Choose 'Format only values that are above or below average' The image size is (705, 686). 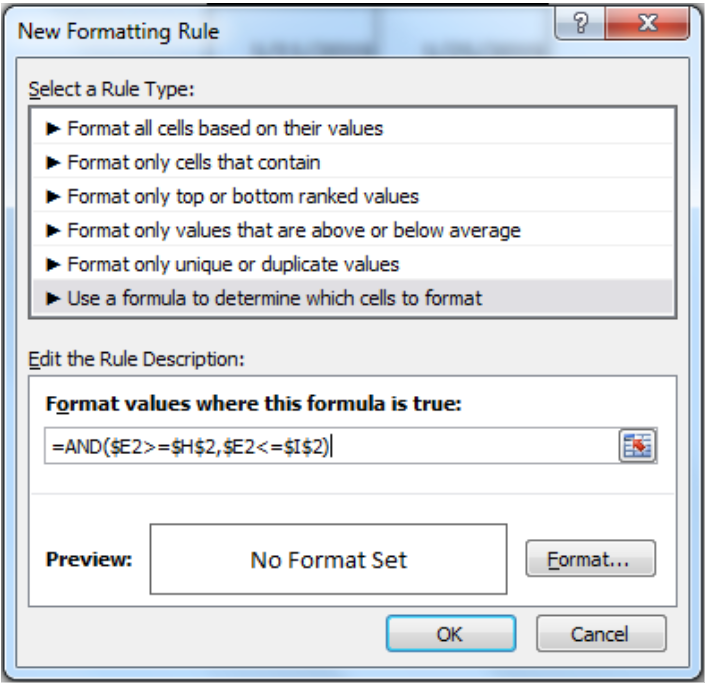pos(353,231)
